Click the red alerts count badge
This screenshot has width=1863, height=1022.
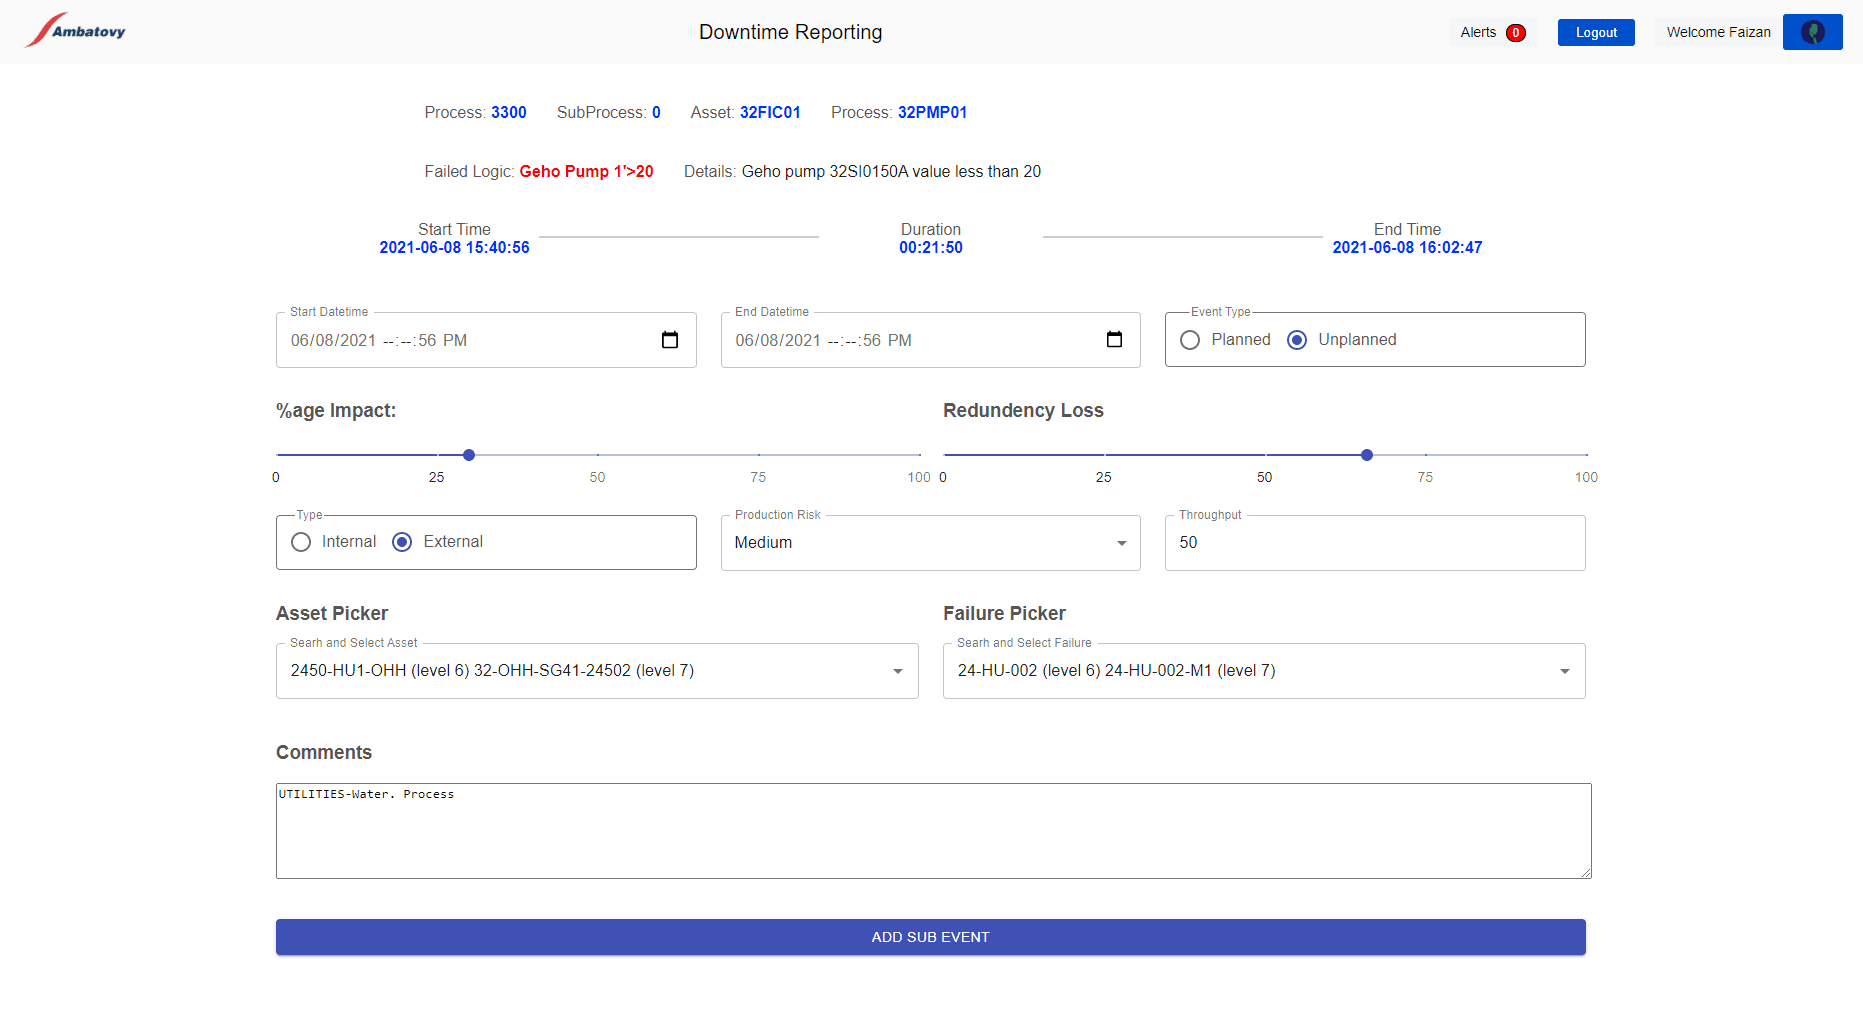pos(1516,33)
